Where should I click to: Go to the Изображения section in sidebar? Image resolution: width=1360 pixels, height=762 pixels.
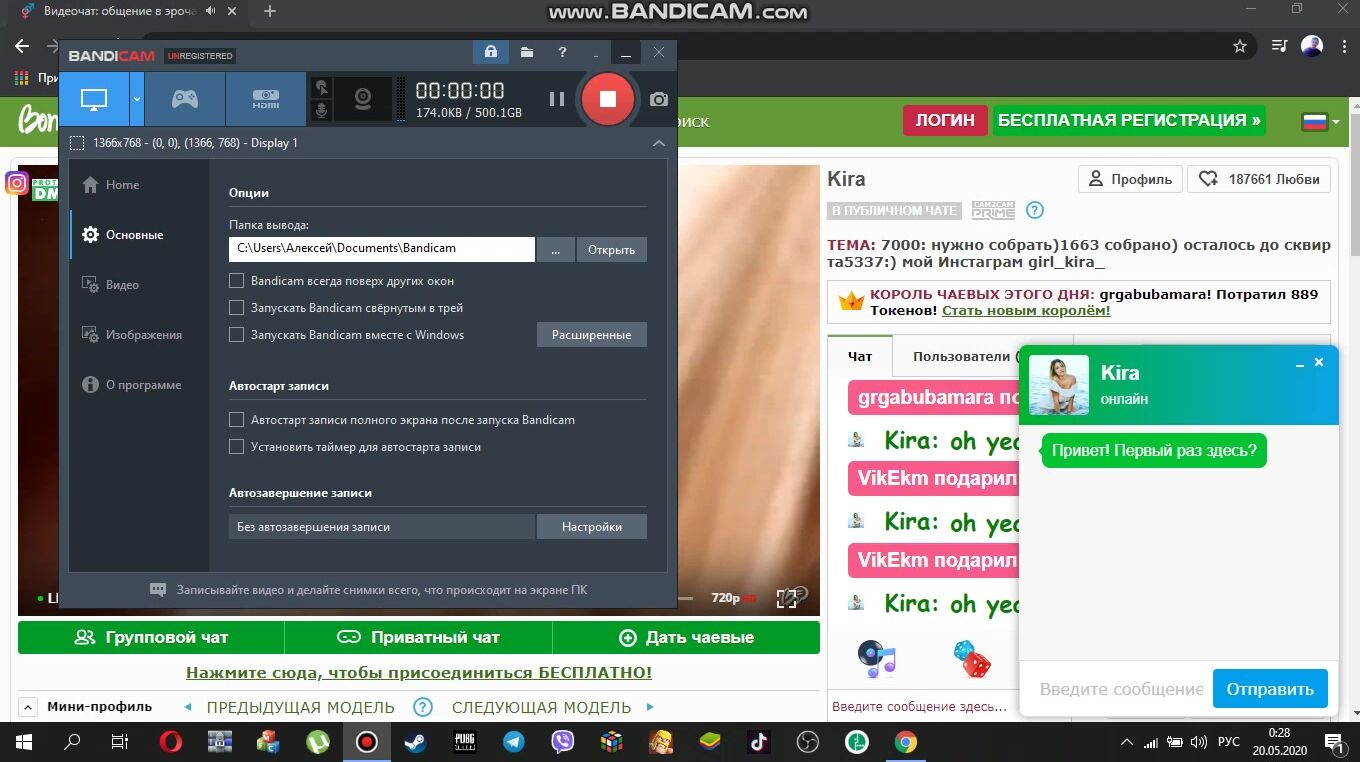(143, 335)
